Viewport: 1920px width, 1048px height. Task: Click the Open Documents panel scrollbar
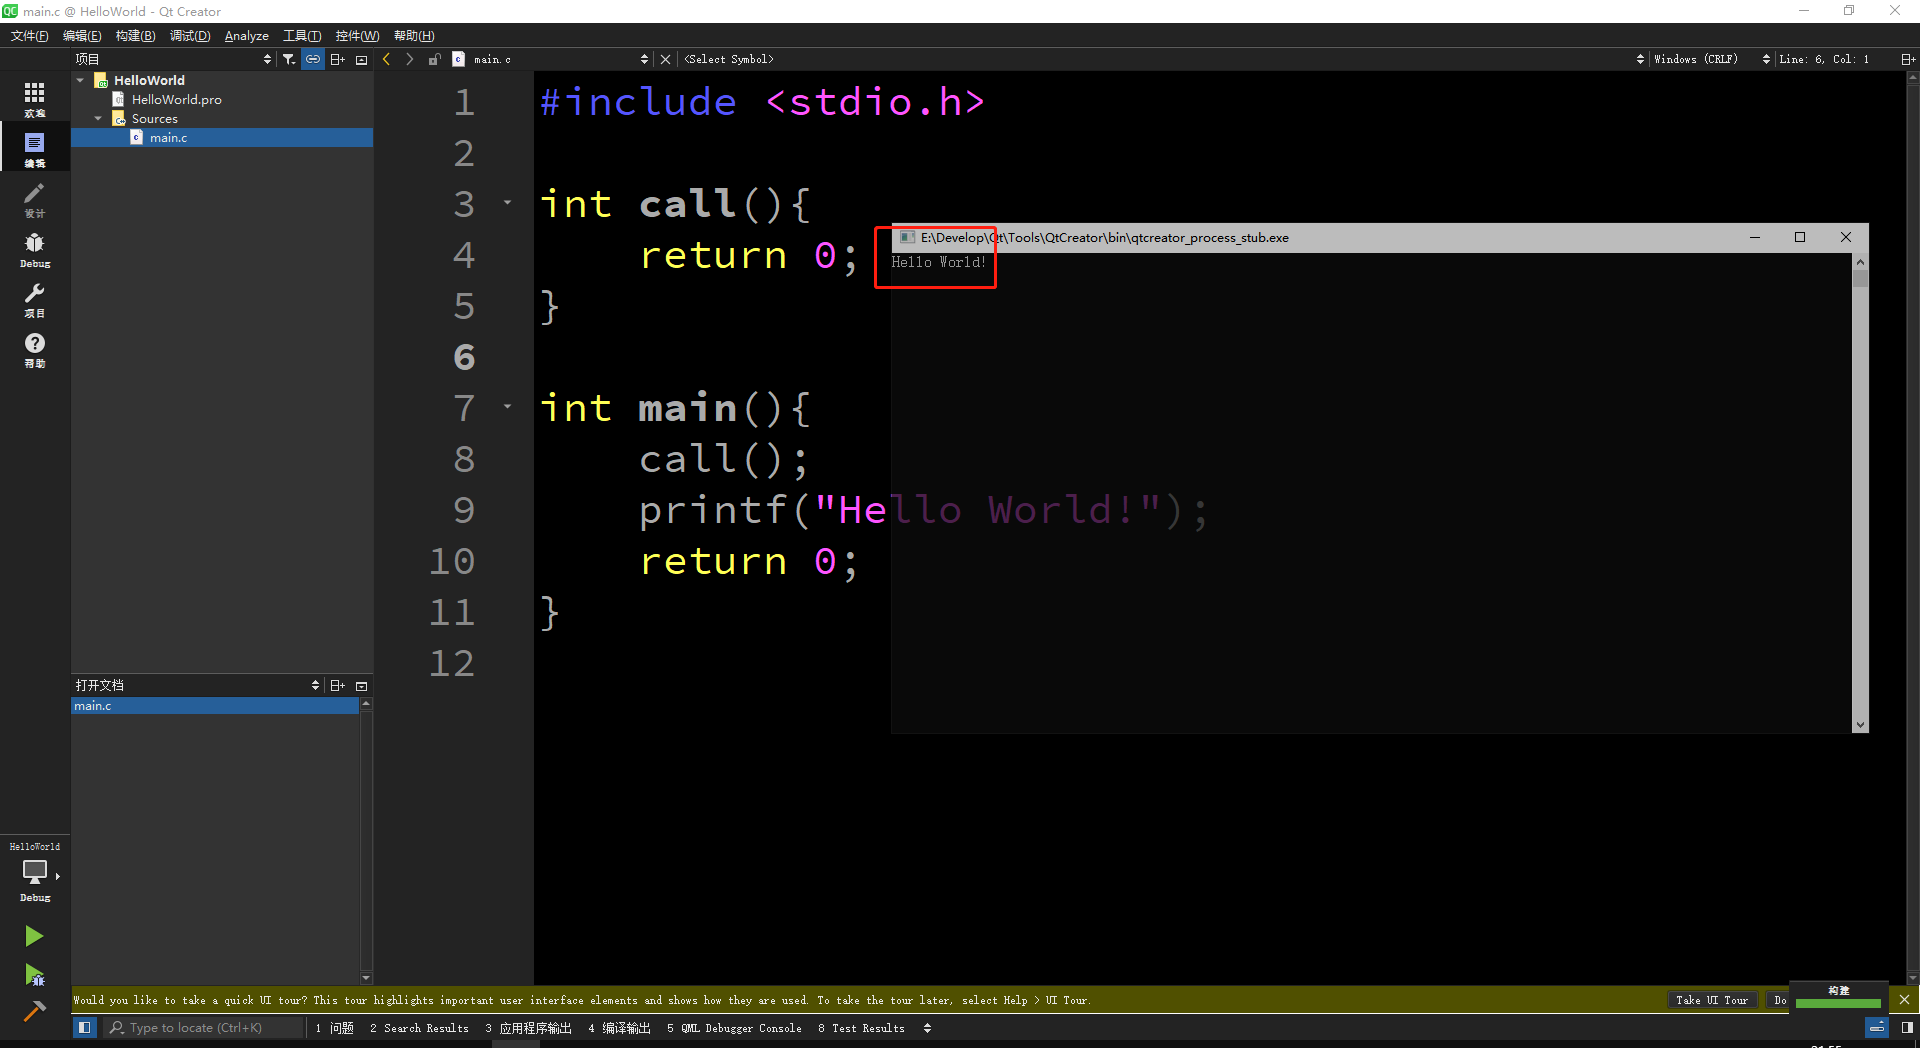tap(366, 841)
